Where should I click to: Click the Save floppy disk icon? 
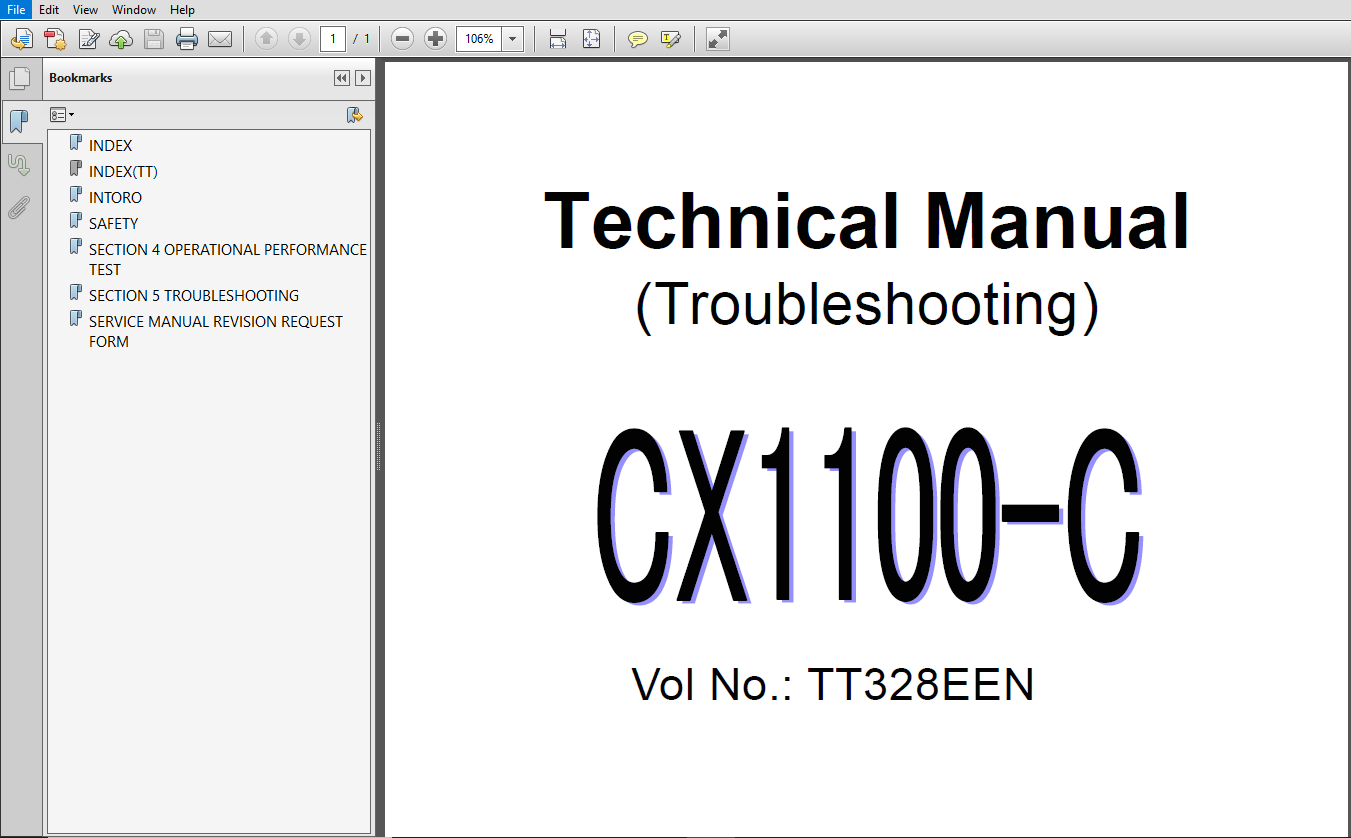tap(154, 39)
